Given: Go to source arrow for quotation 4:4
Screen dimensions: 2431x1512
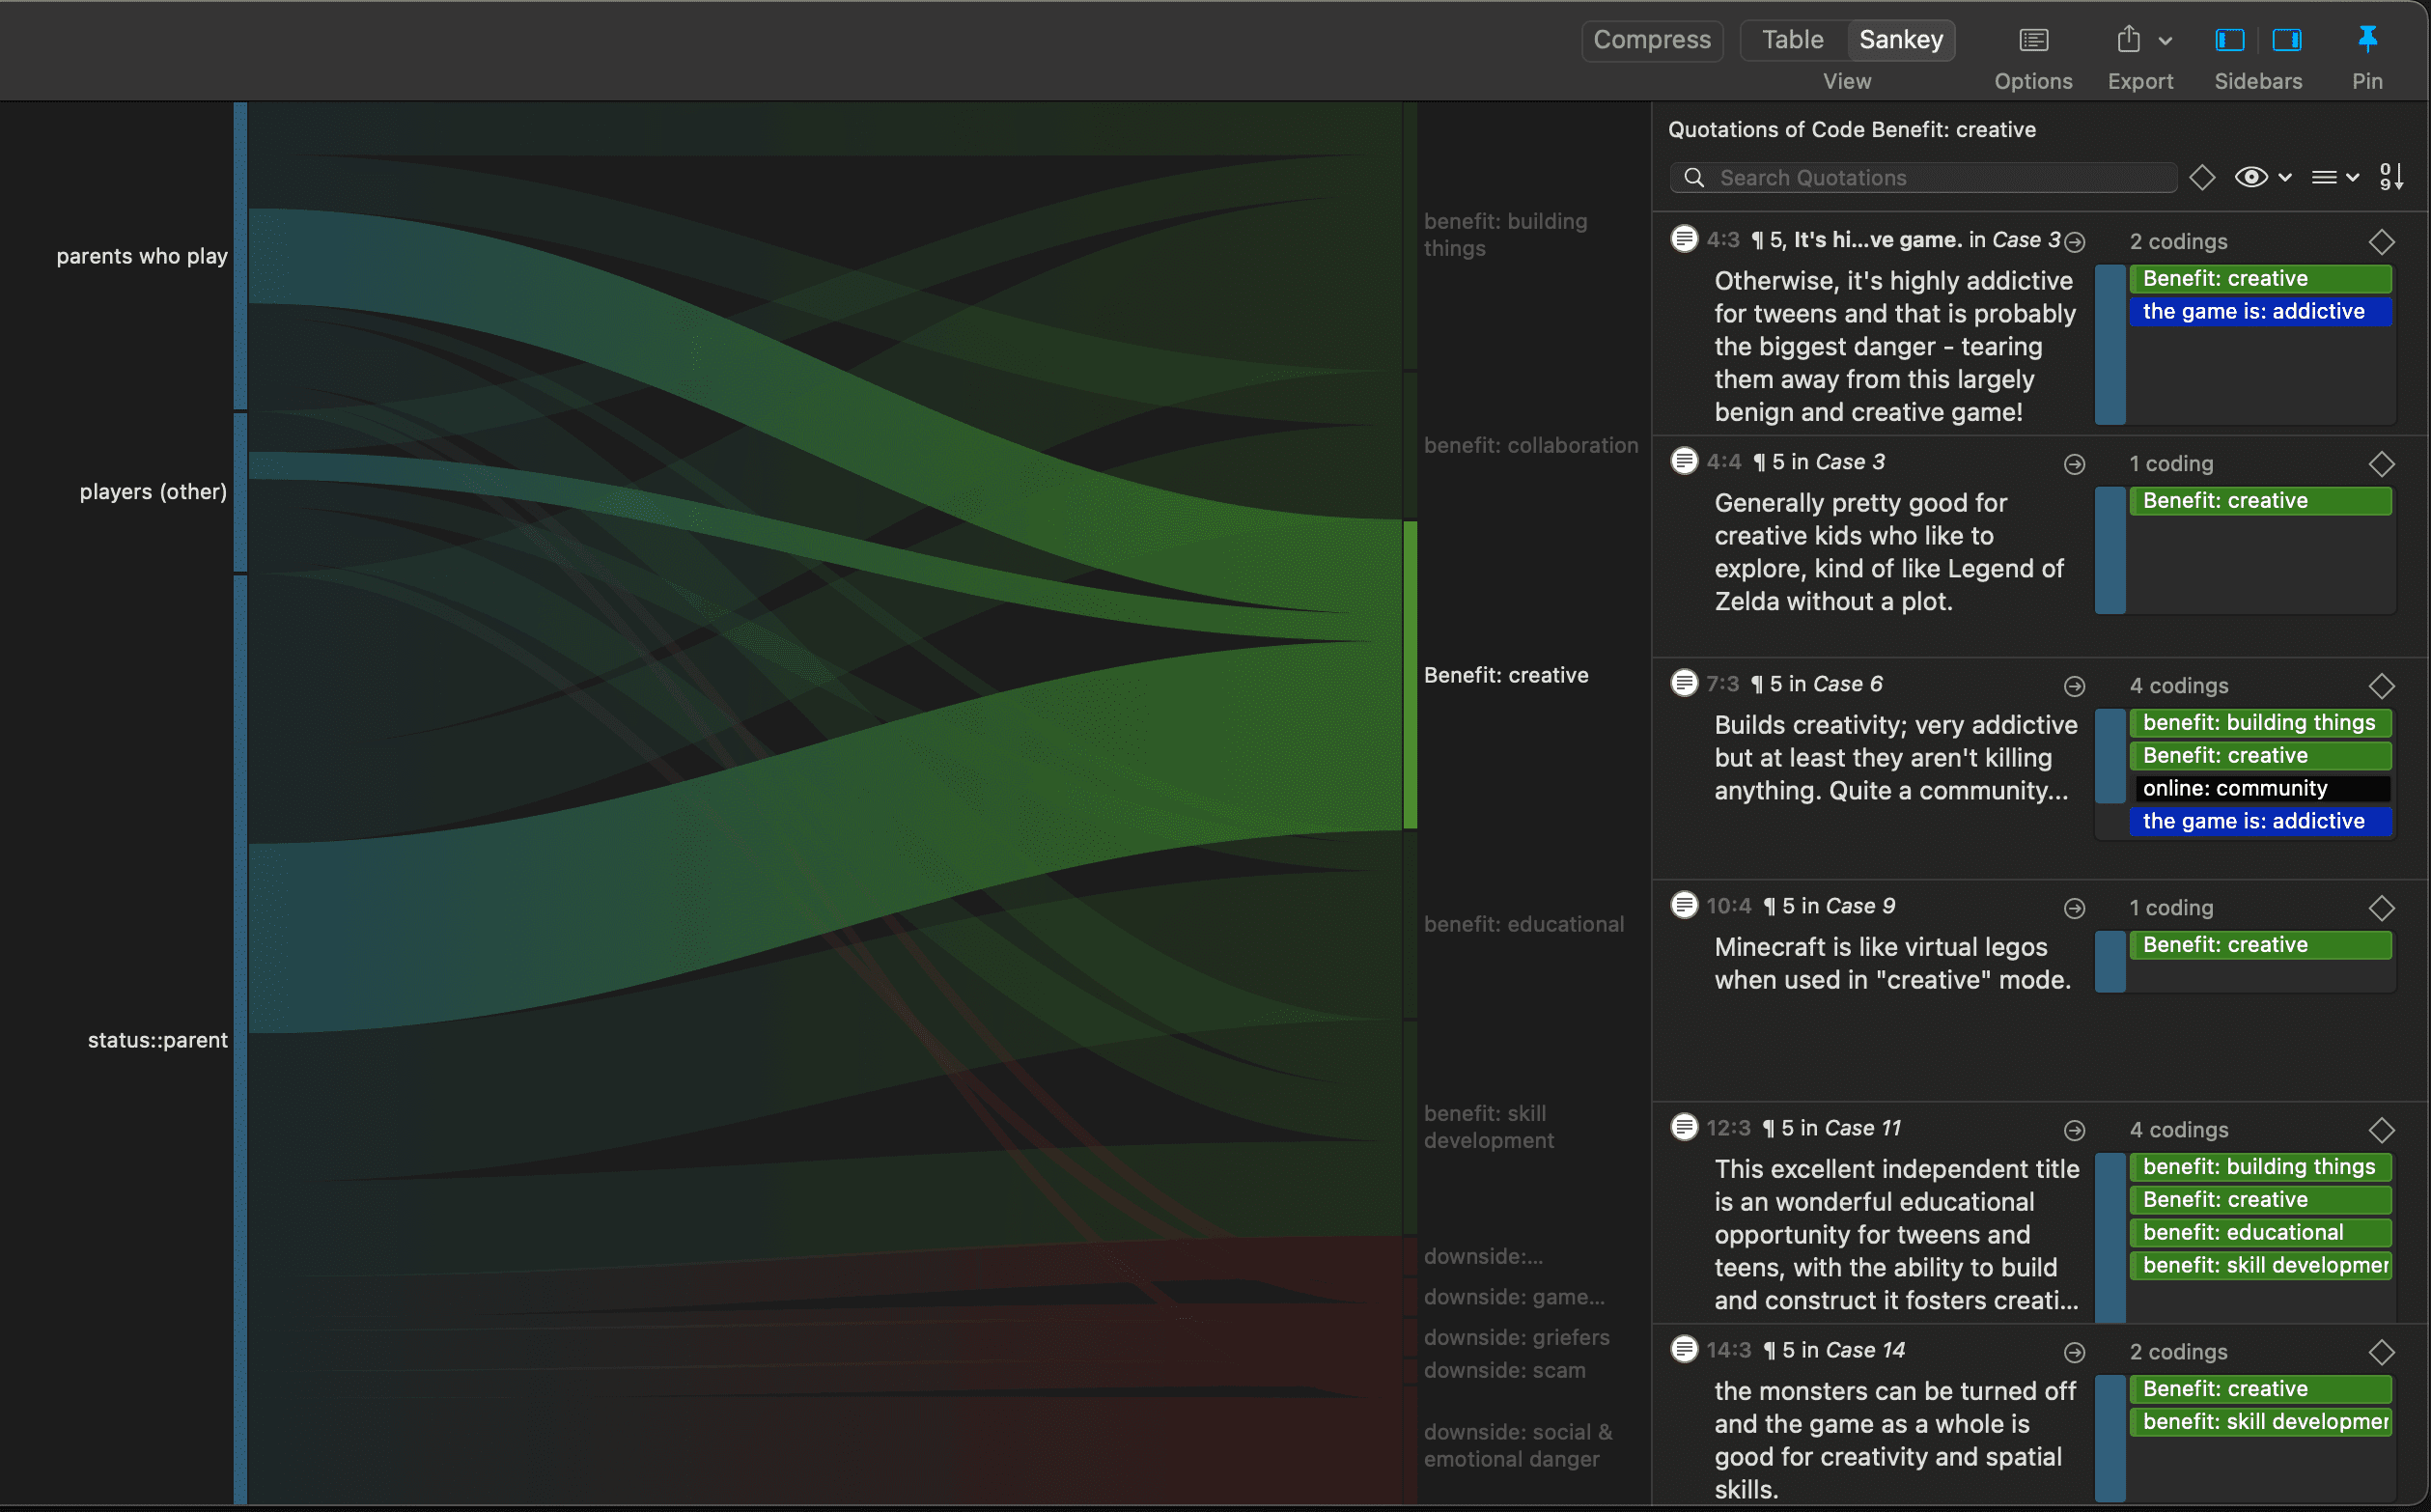Looking at the screenshot, I should coord(2075,464).
